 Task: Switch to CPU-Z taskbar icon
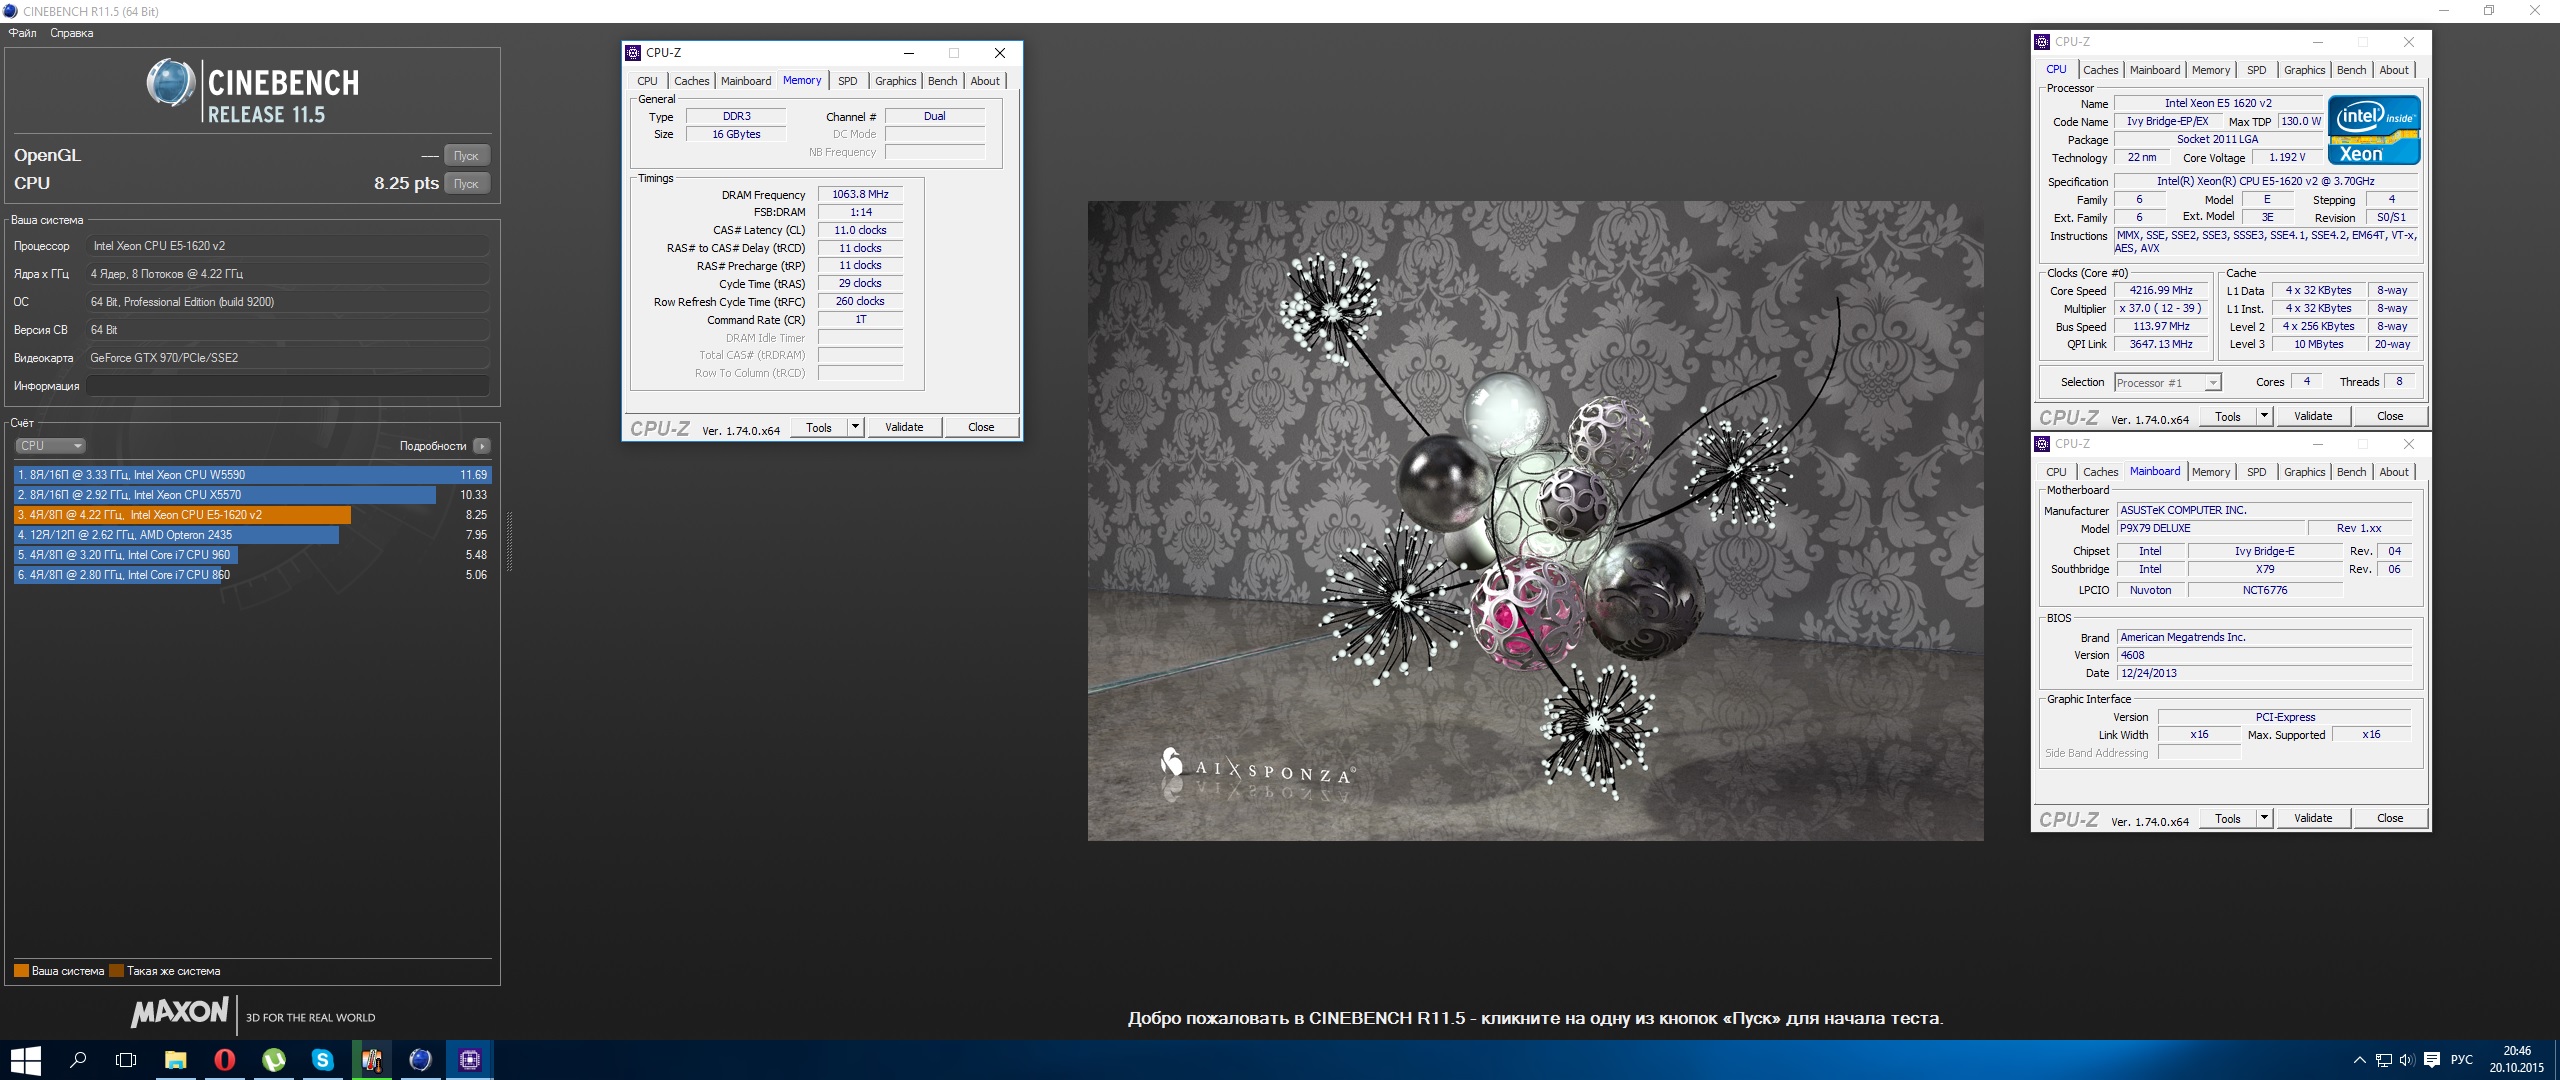[469, 1060]
